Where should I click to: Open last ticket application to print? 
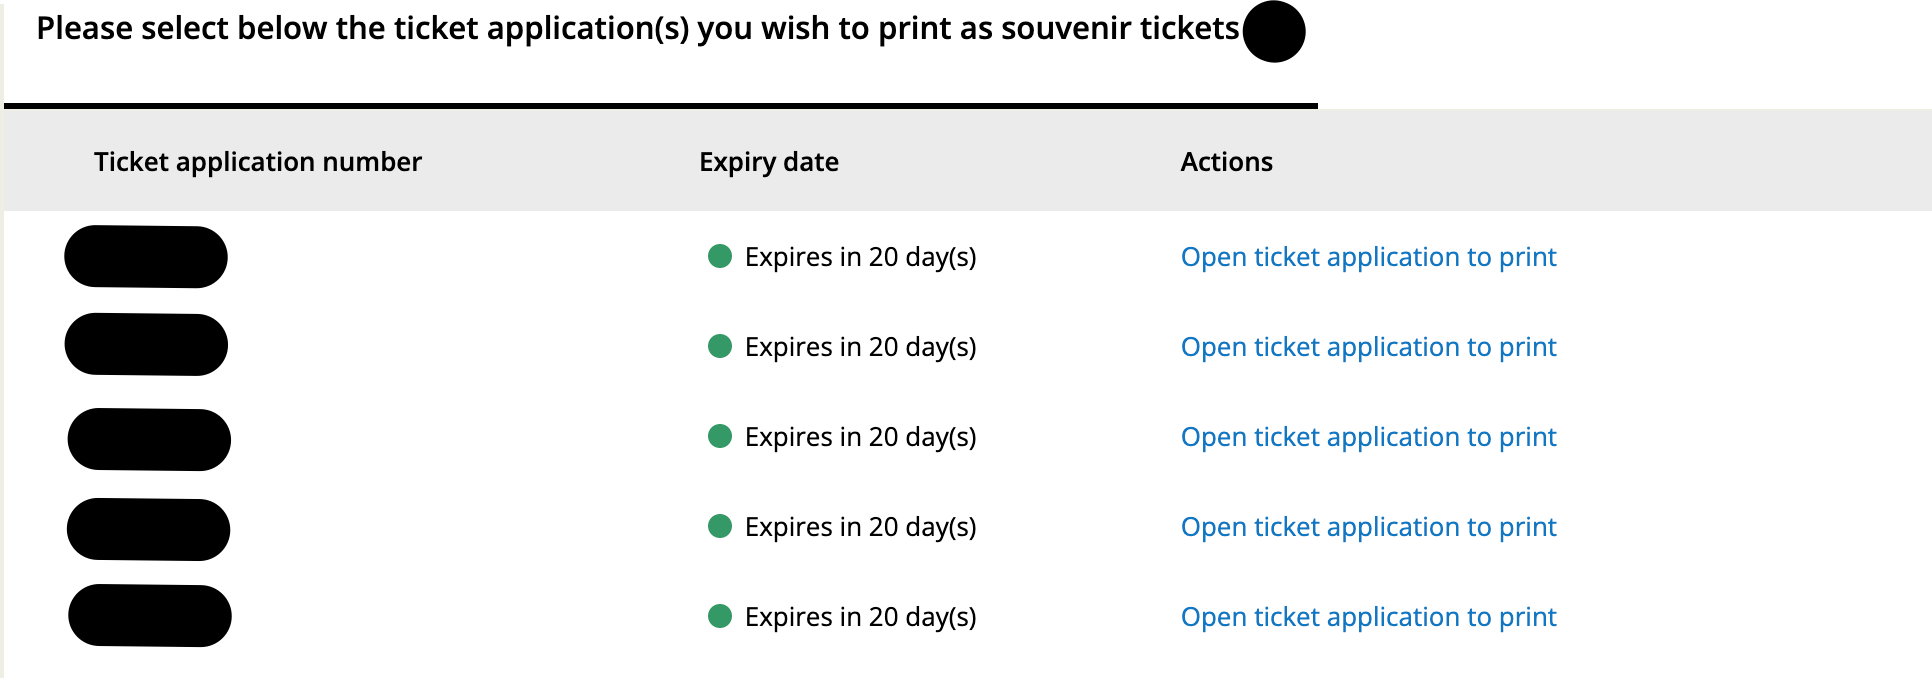click(1368, 617)
